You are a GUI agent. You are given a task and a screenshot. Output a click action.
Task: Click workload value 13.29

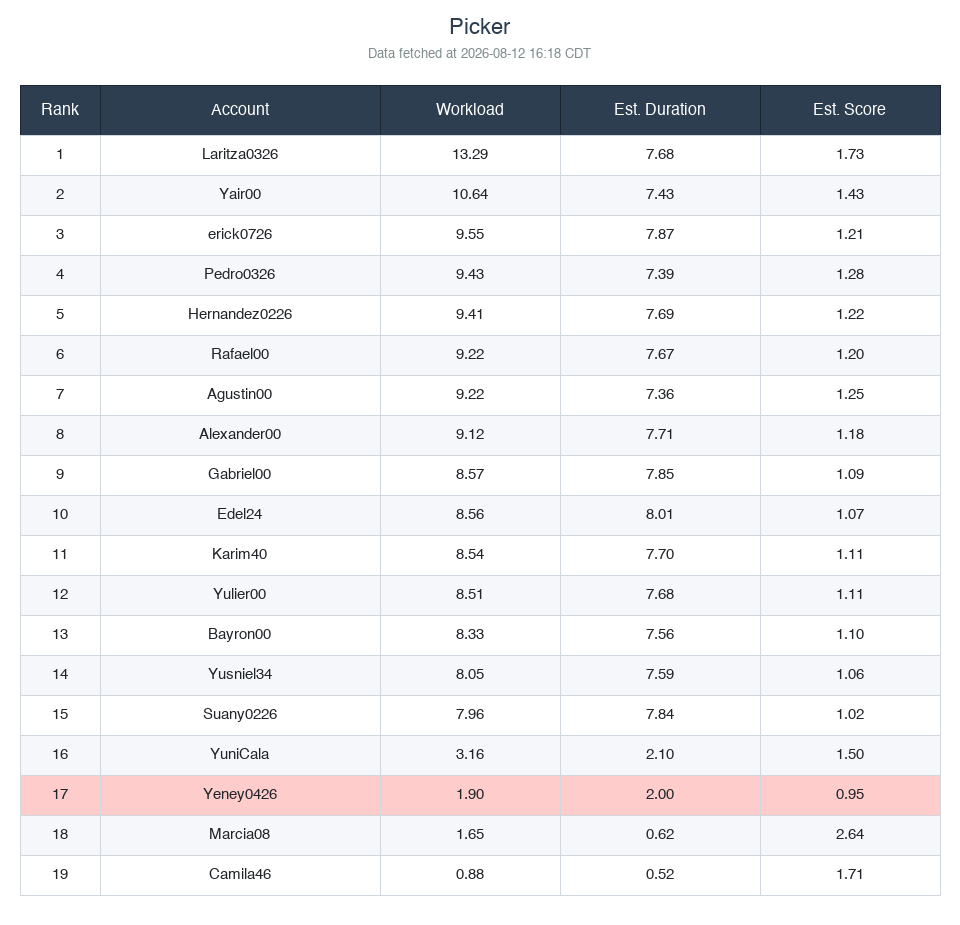click(x=470, y=154)
